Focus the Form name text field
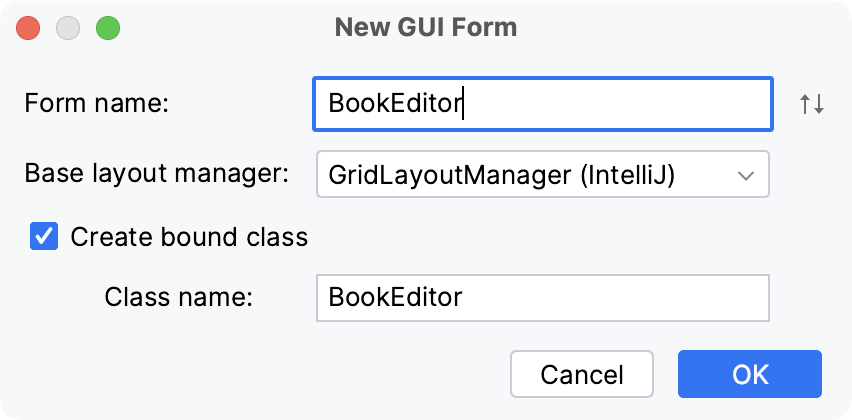 pos(620,104)
